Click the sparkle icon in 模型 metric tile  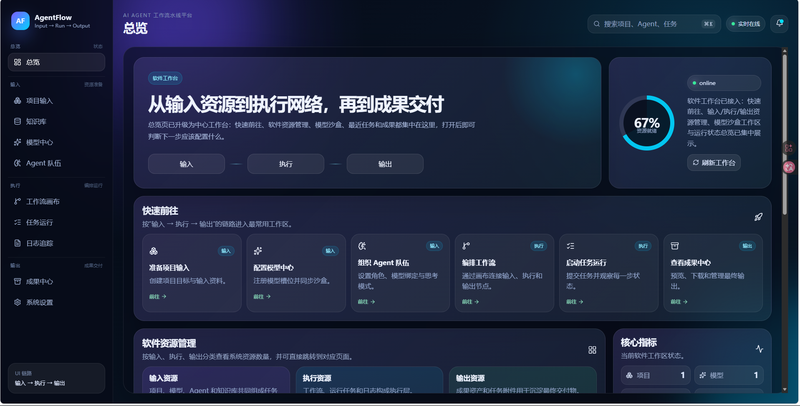coord(703,375)
